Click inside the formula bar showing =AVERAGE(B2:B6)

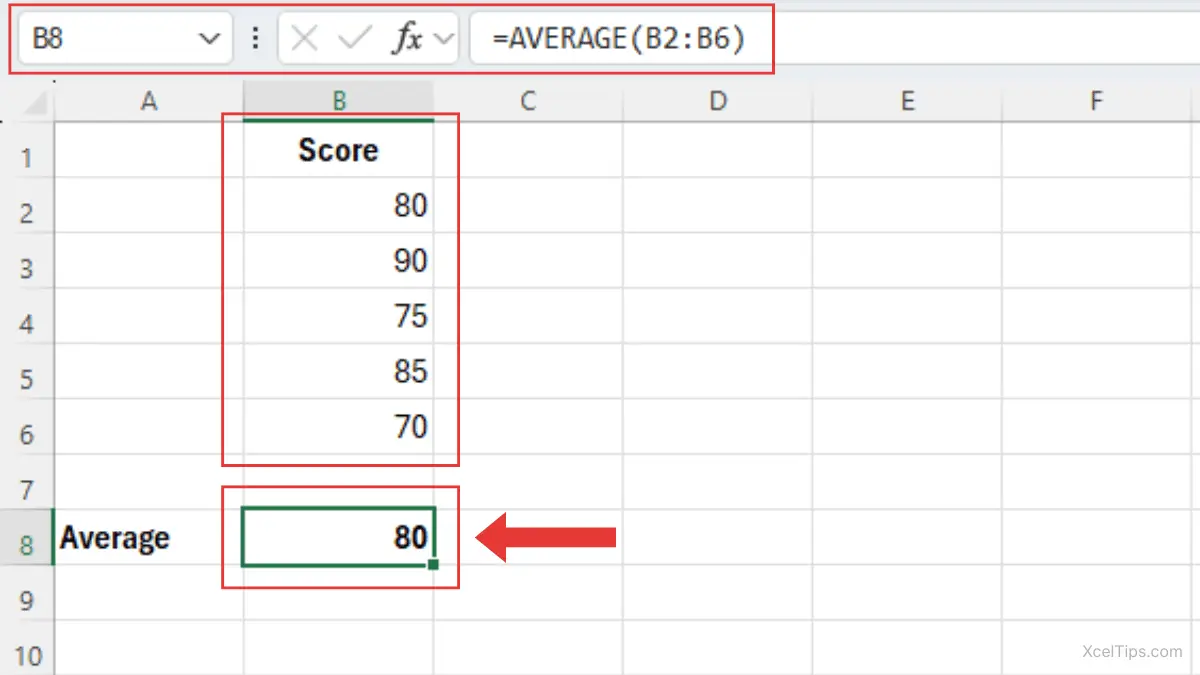click(620, 38)
